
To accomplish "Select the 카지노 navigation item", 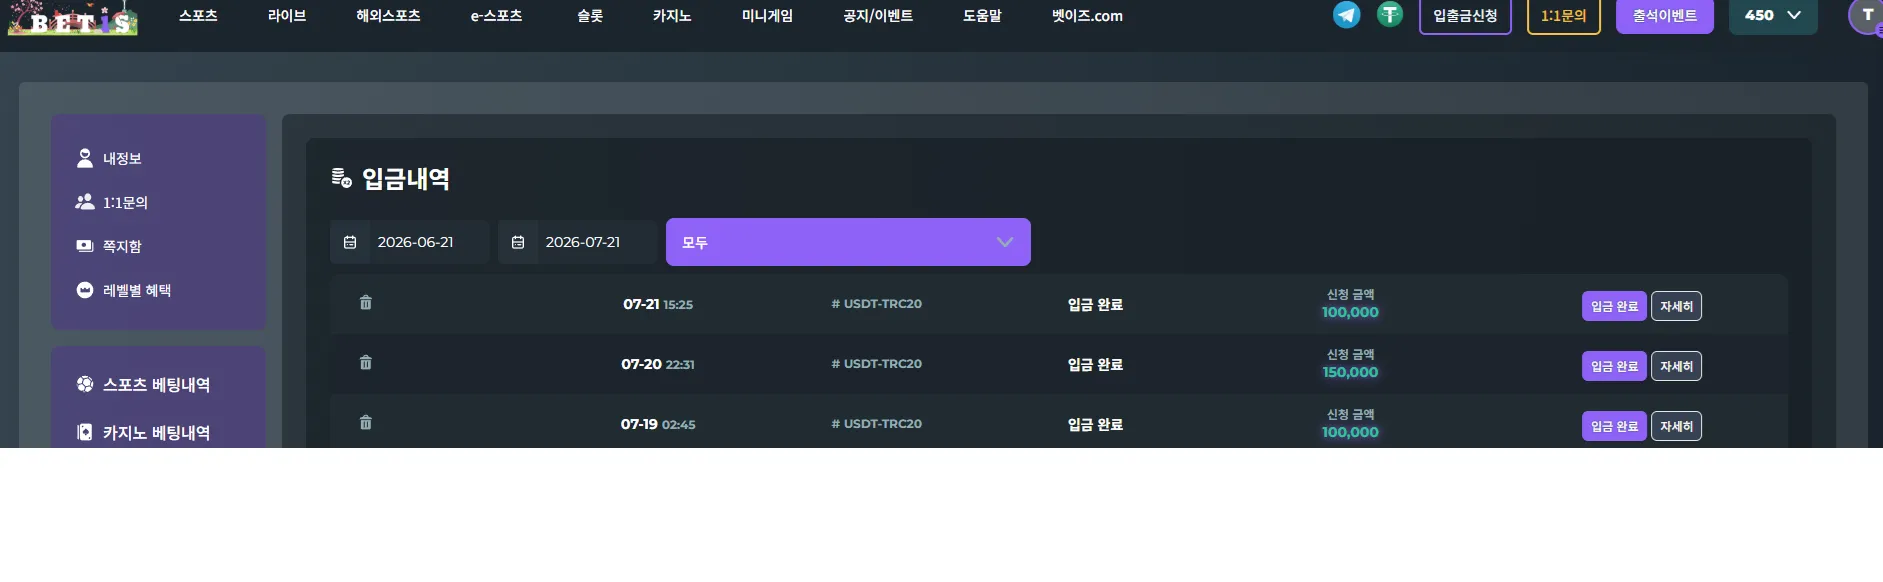I will (672, 16).
